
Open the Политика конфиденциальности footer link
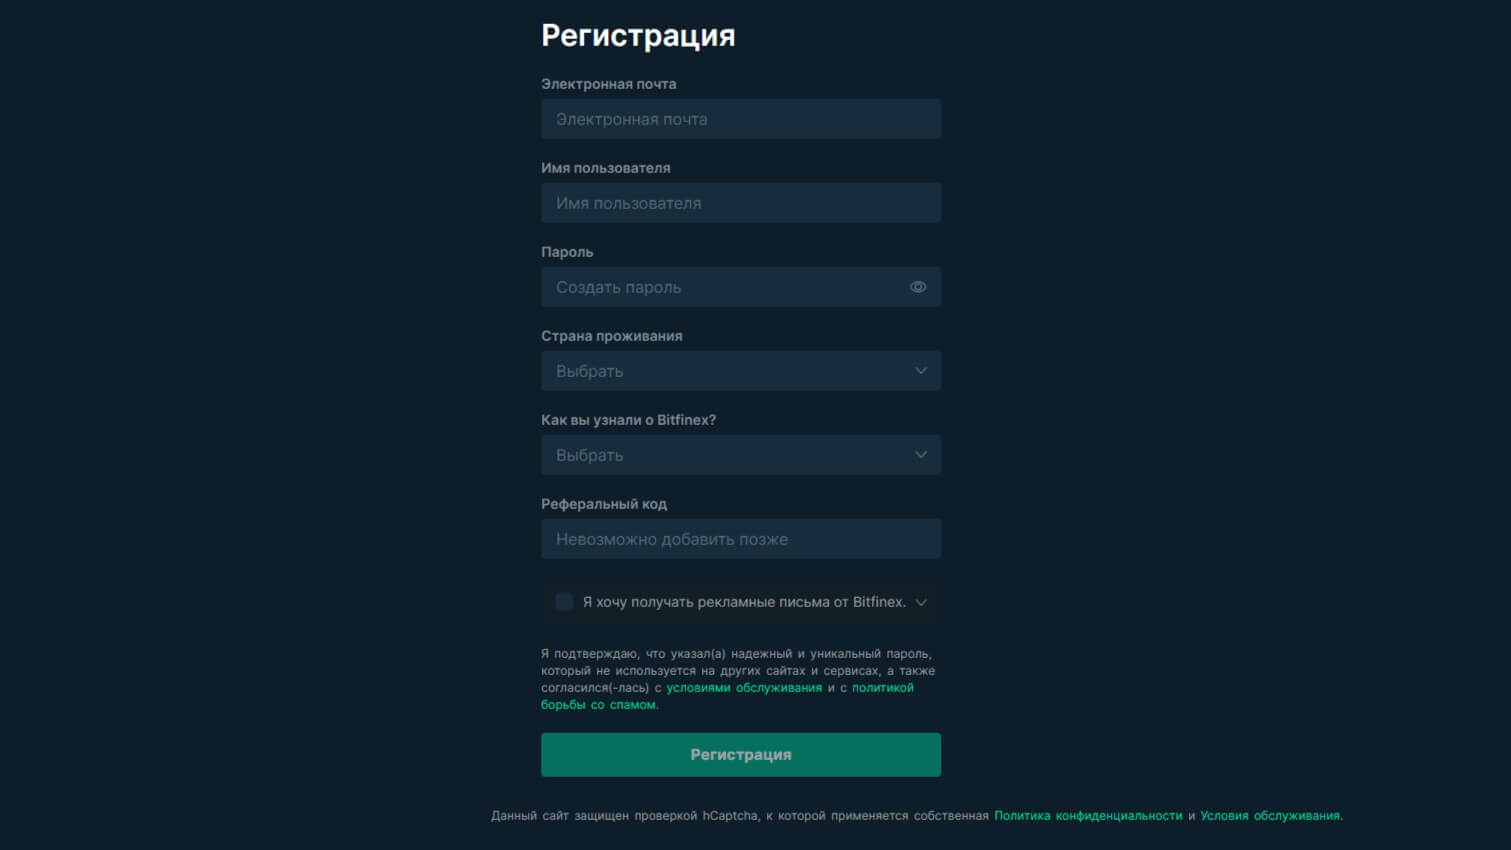point(1087,816)
